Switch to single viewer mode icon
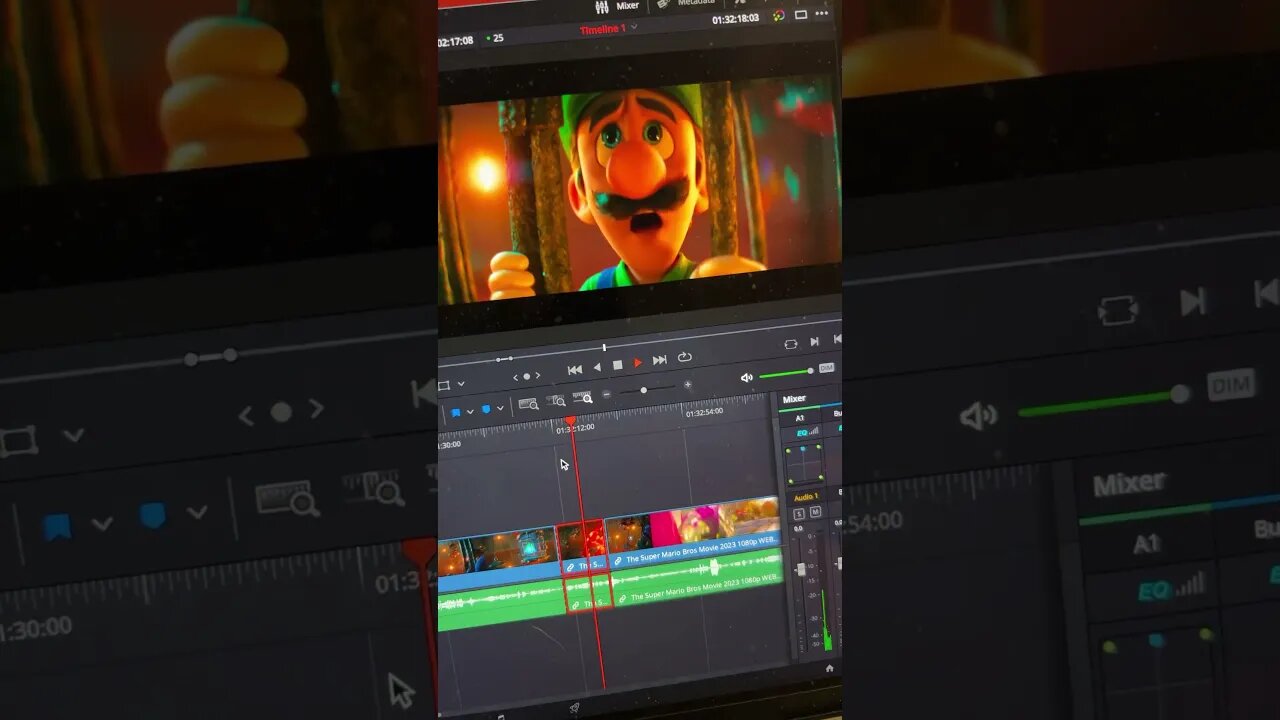This screenshot has height=720, width=1280. [x=801, y=15]
